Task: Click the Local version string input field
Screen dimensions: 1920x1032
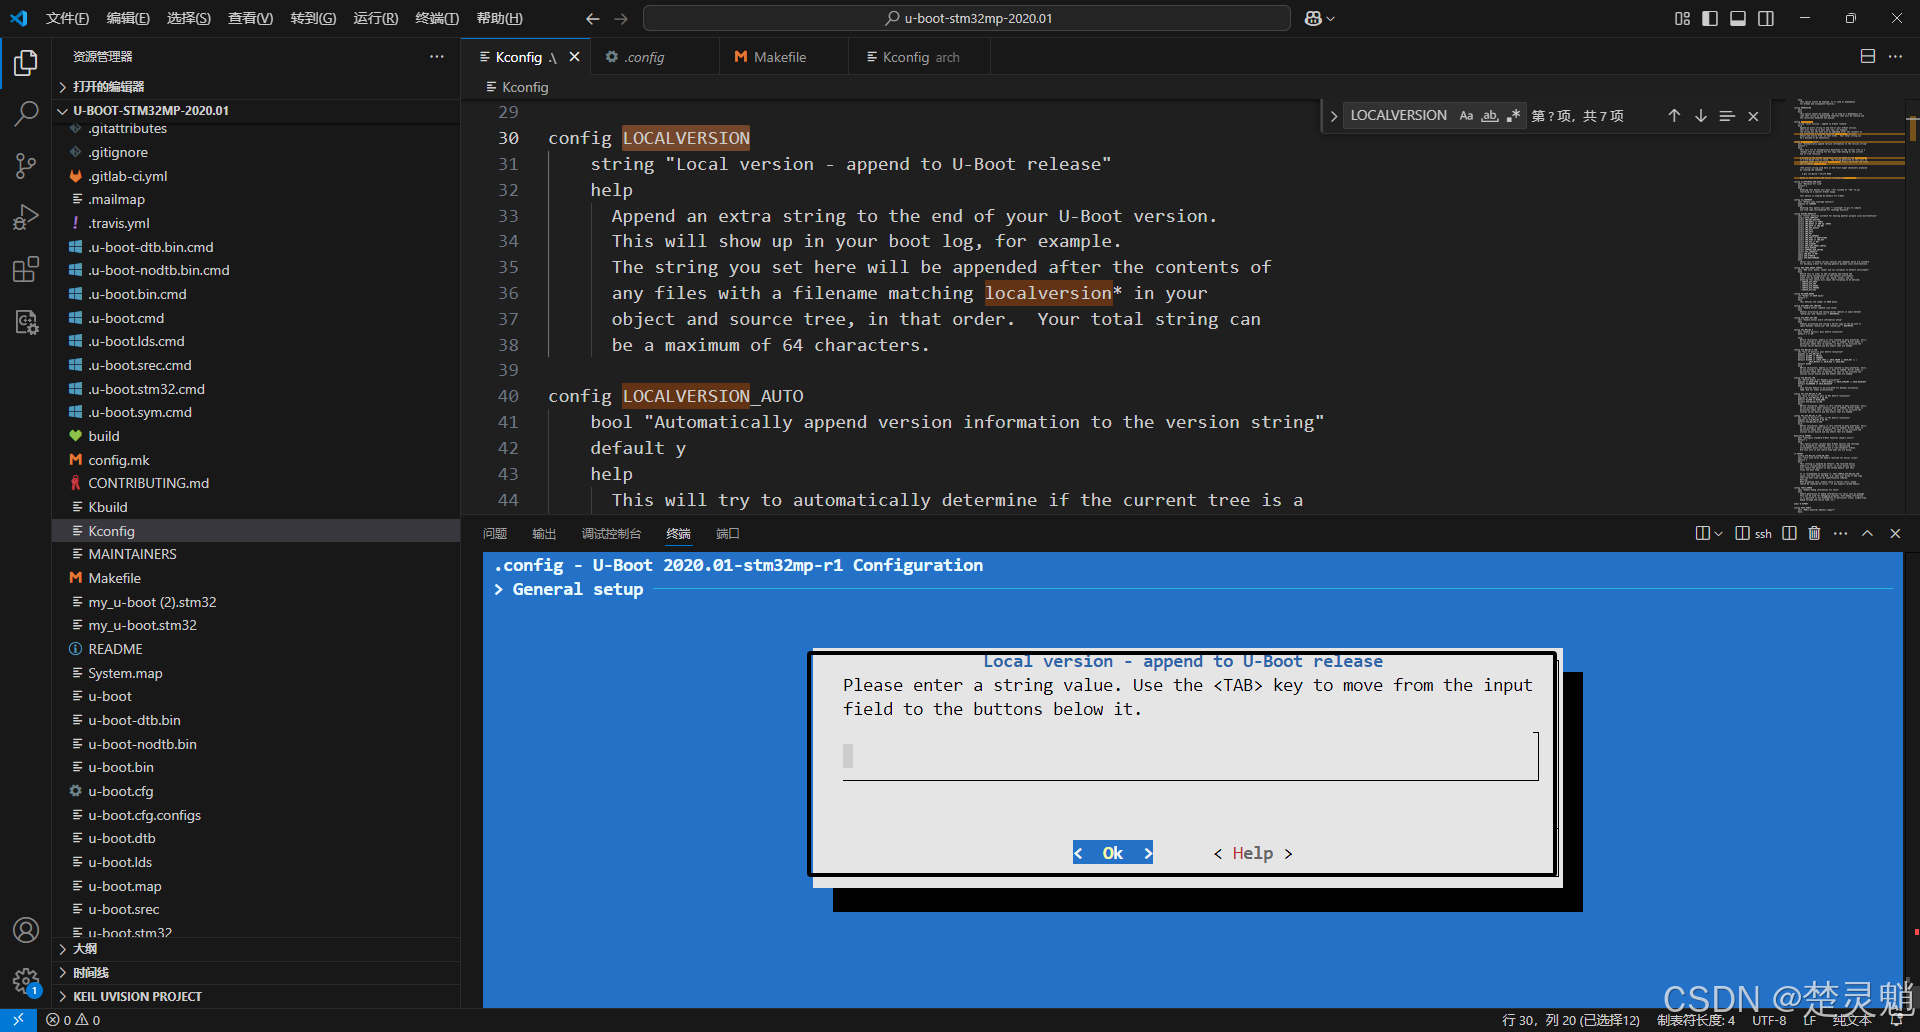Action: [x=1190, y=756]
